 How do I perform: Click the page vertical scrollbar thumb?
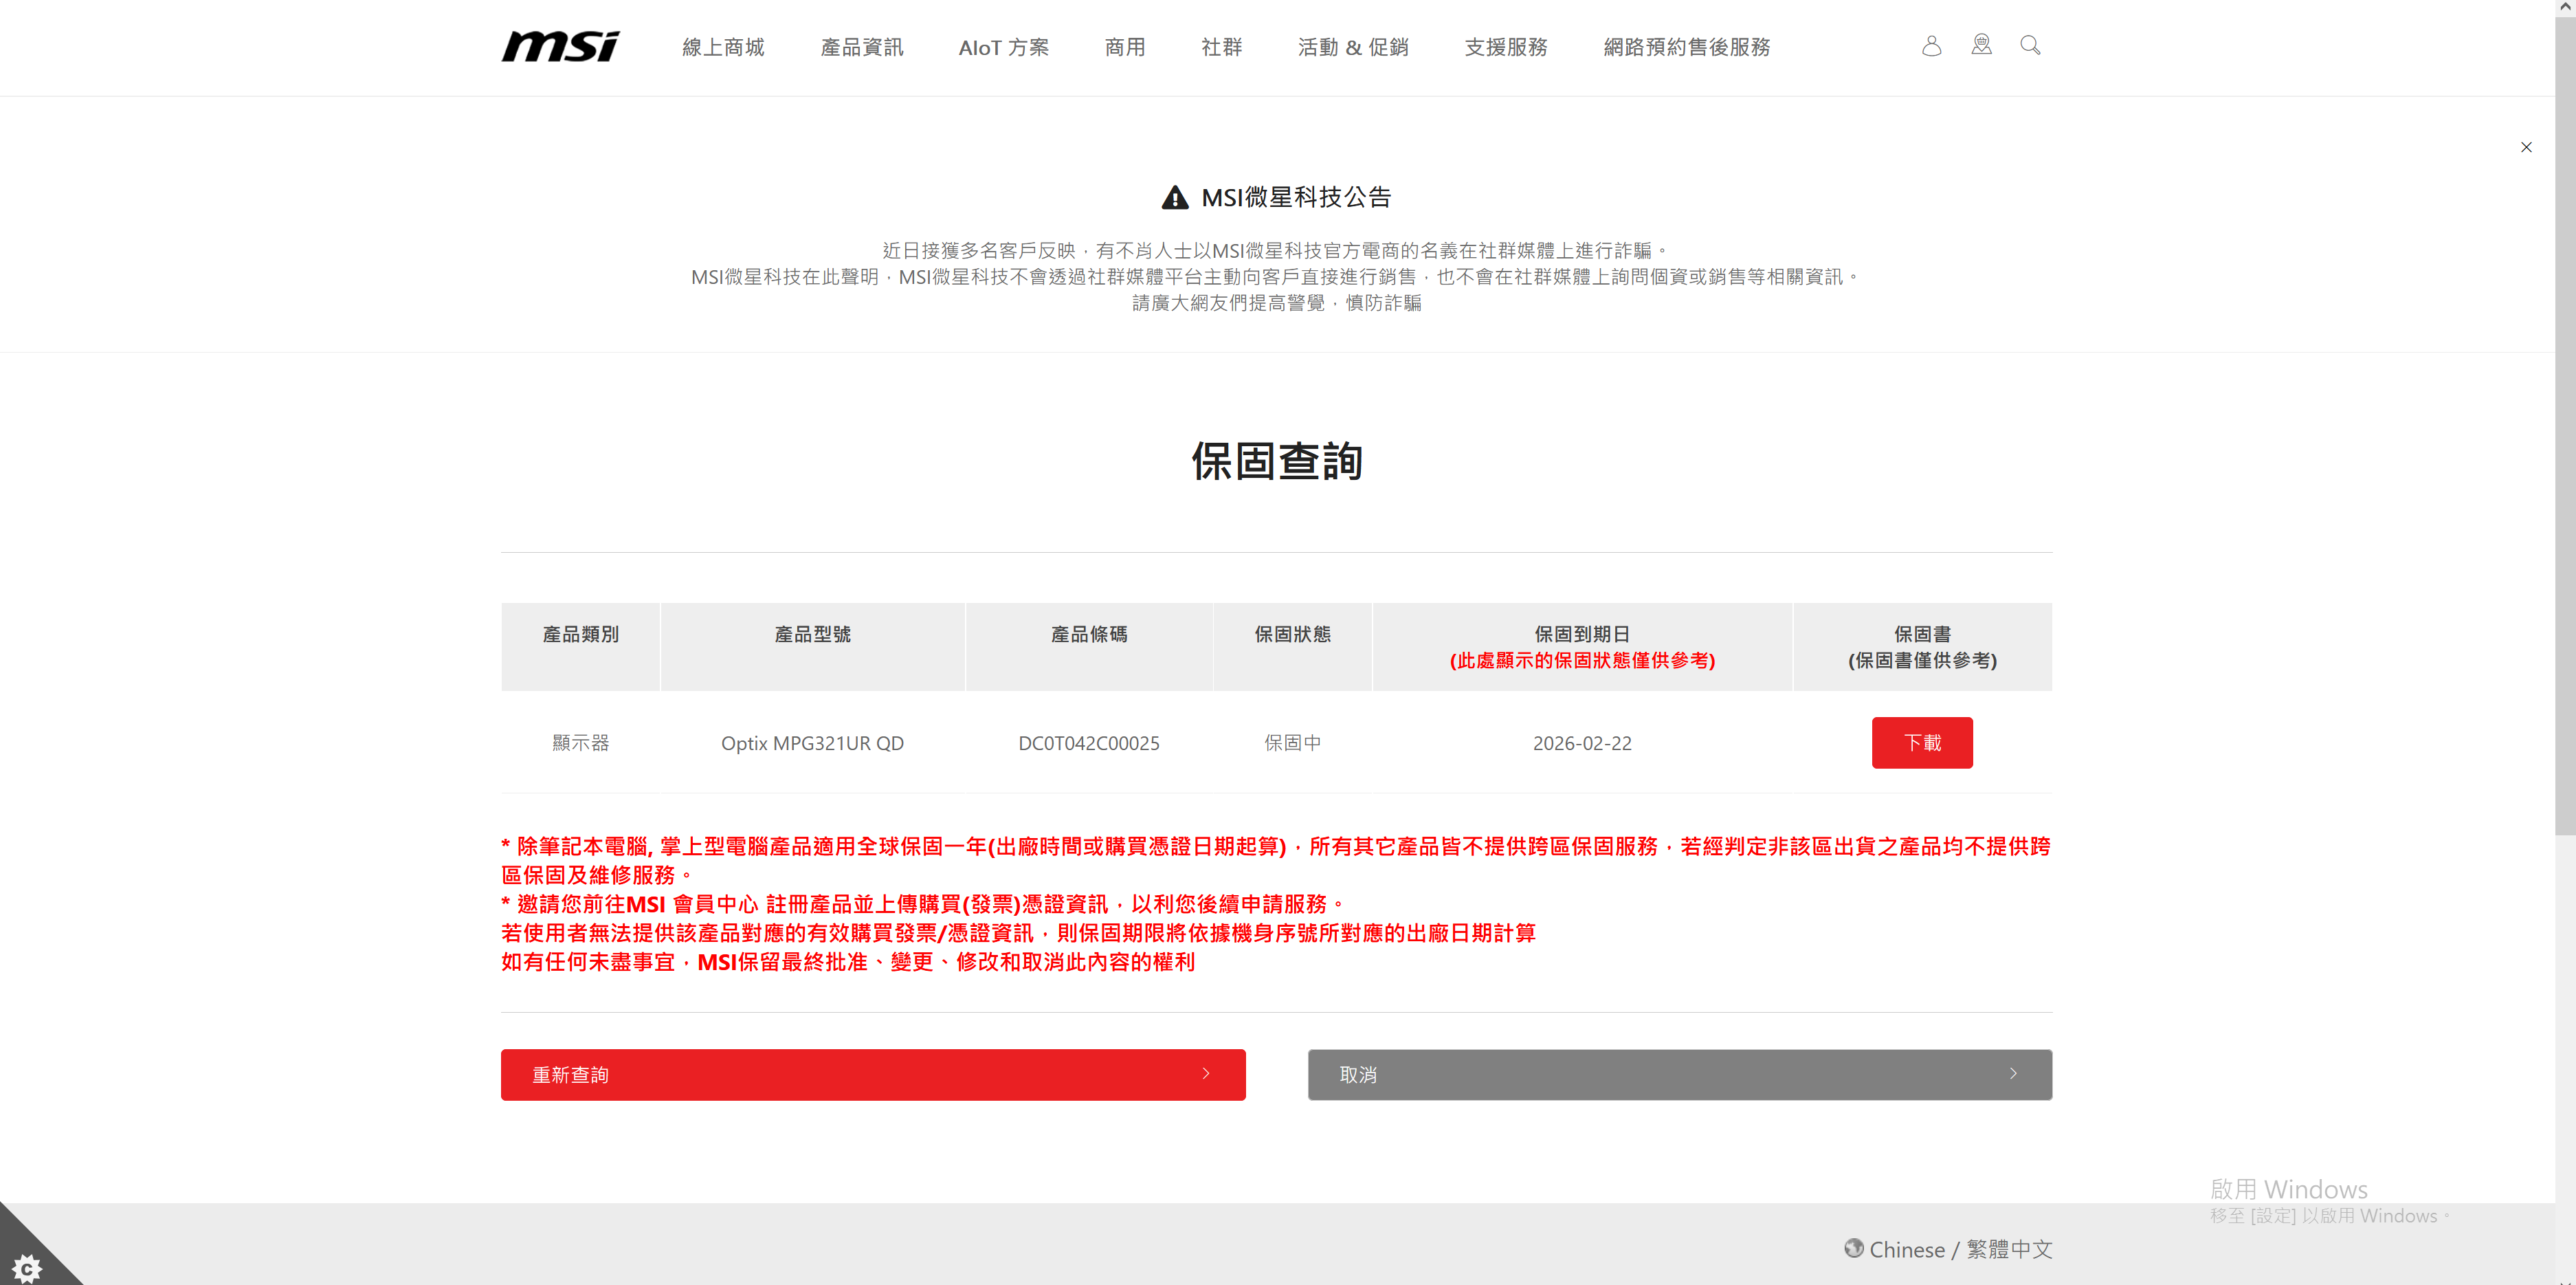tap(2566, 425)
